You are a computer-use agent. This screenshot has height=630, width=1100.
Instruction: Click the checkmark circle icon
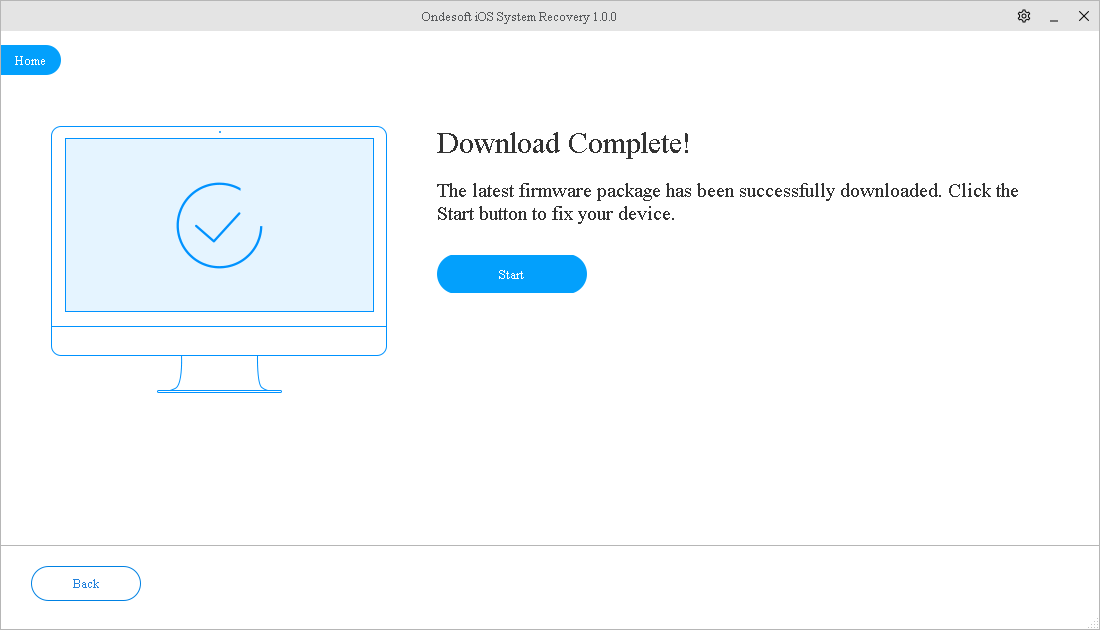tap(219, 226)
